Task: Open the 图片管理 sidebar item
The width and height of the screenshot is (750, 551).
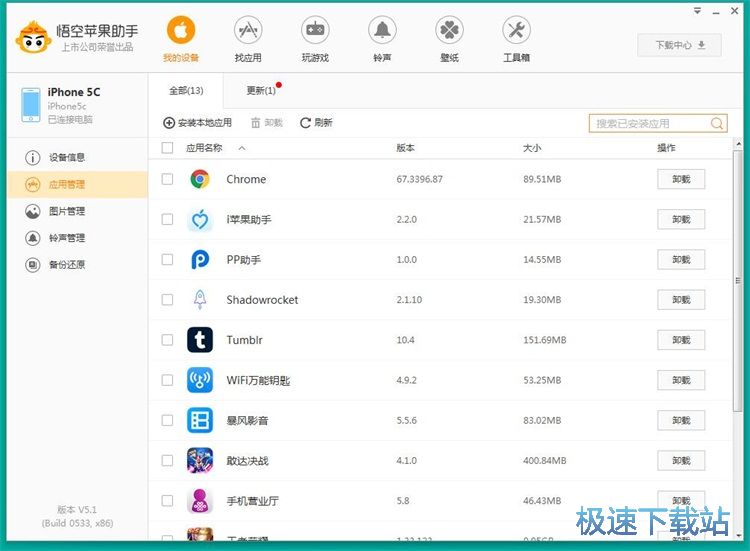Action: coord(77,211)
